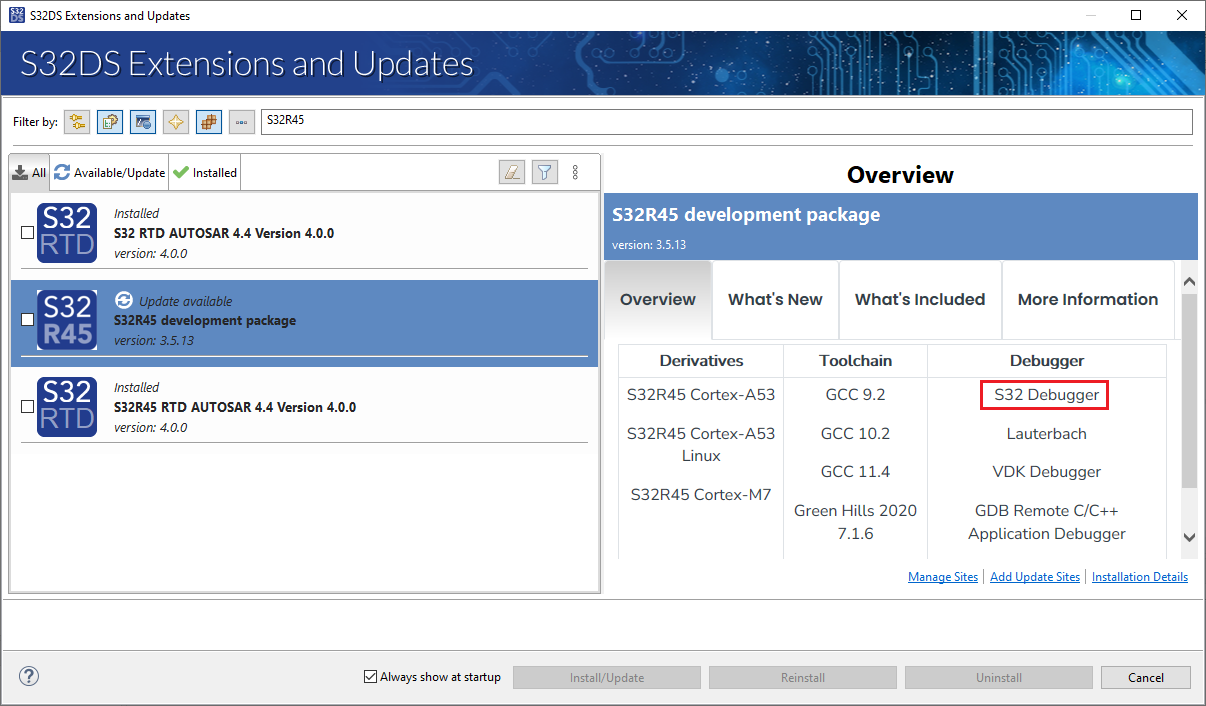Toggle the first plugin filter icon
The height and width of the screenshot is (706, 1206).
click(x=77, y=121)
